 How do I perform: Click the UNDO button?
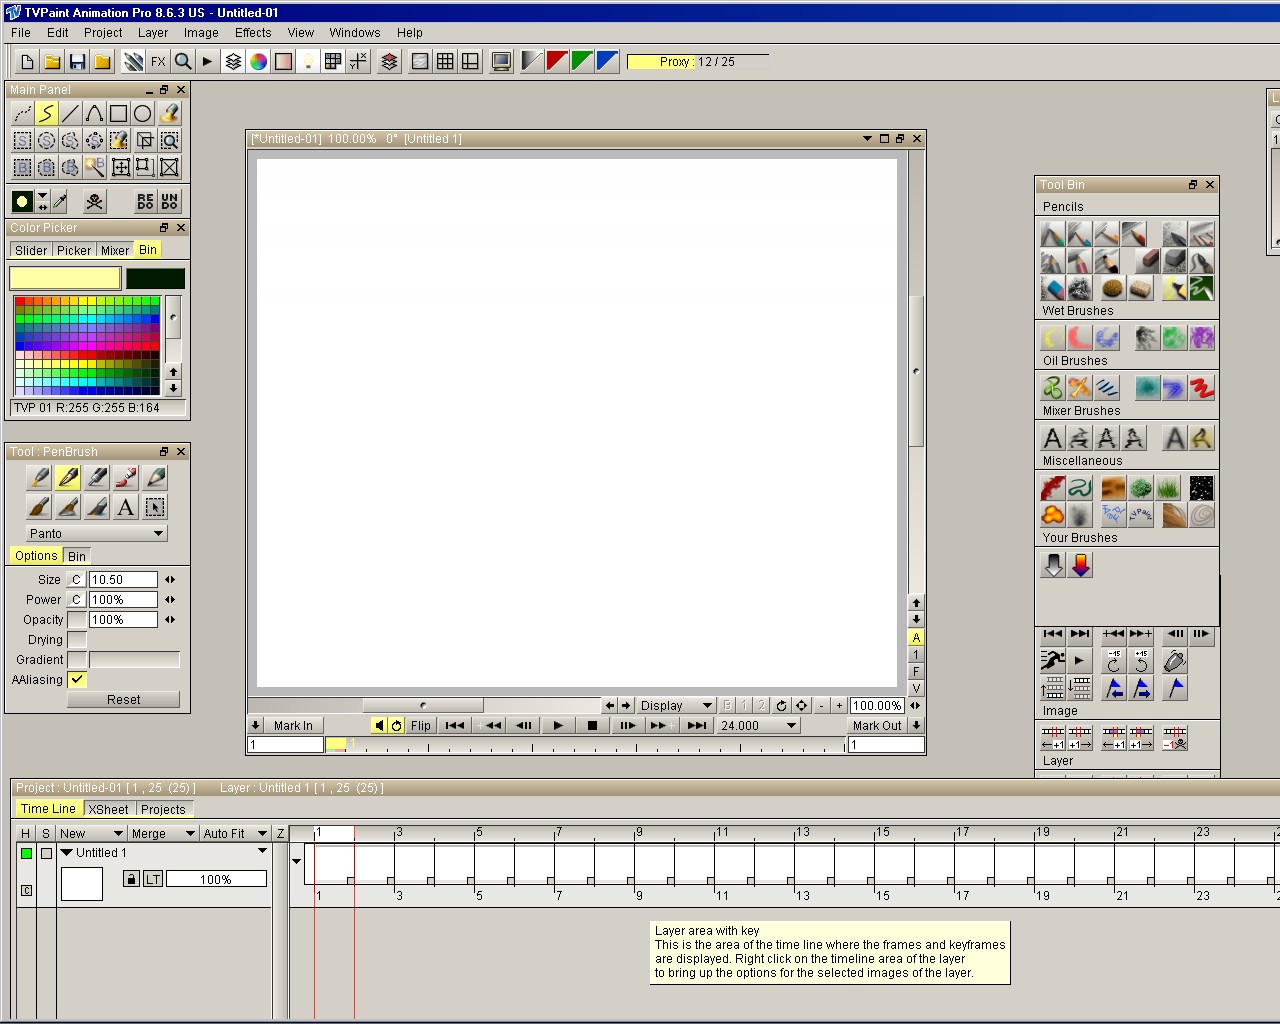coord(170,202)
